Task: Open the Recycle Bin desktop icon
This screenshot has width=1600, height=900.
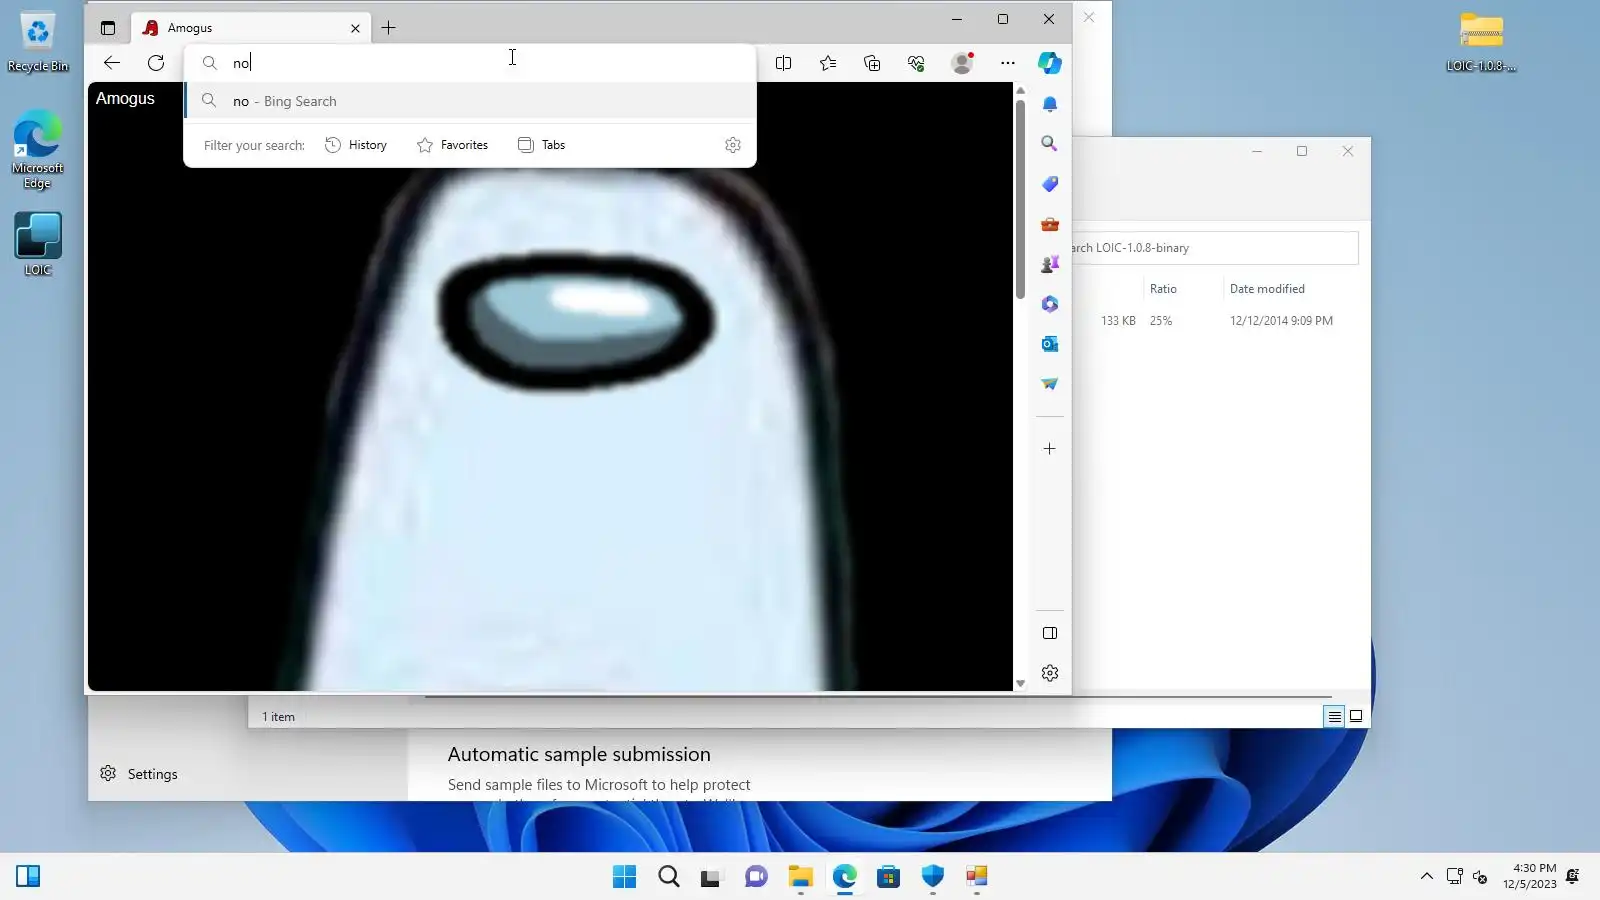Action: (38, 42)
